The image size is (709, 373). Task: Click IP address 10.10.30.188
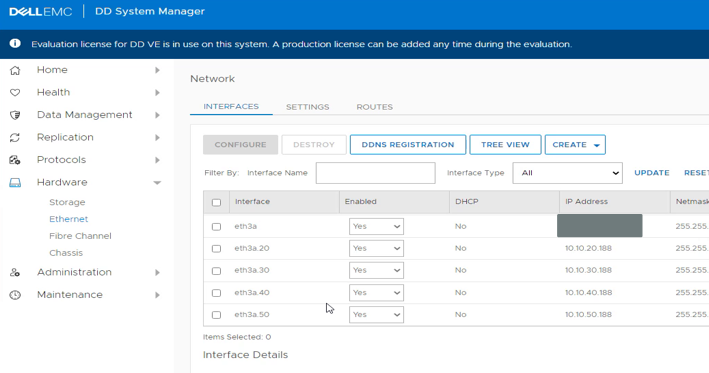[588, 270]
